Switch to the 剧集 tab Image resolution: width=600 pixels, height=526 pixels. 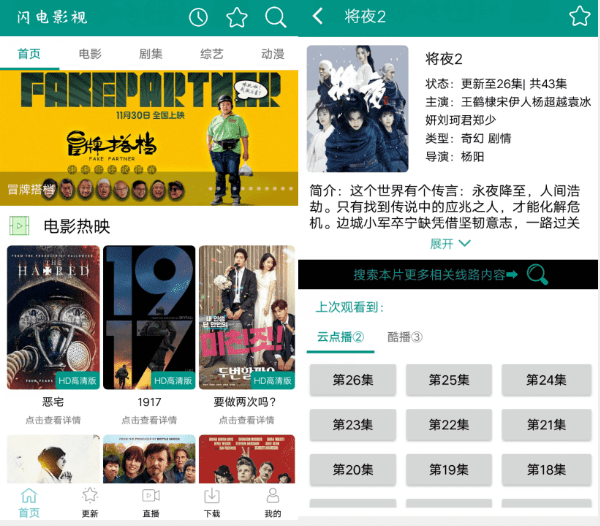tap(151, 54)
